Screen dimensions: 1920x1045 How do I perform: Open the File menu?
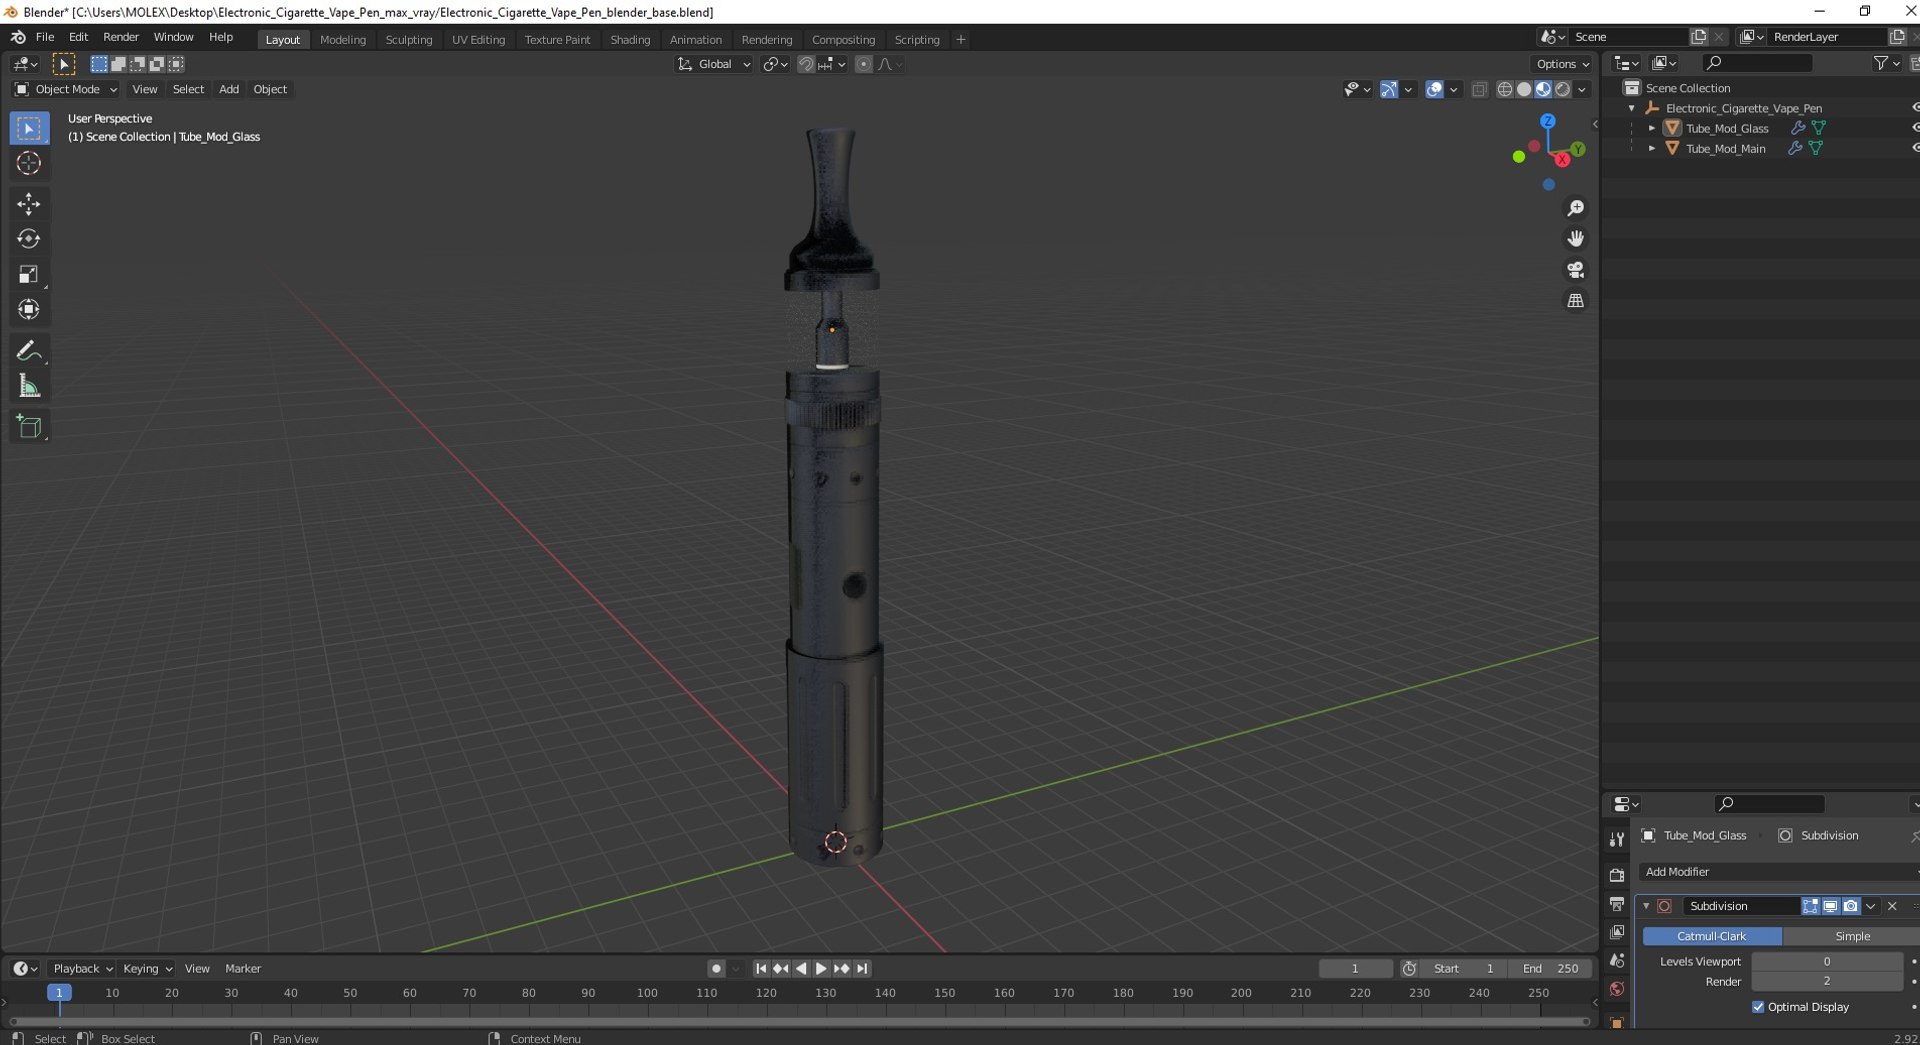pyautogui.click(x=45, y=37)
